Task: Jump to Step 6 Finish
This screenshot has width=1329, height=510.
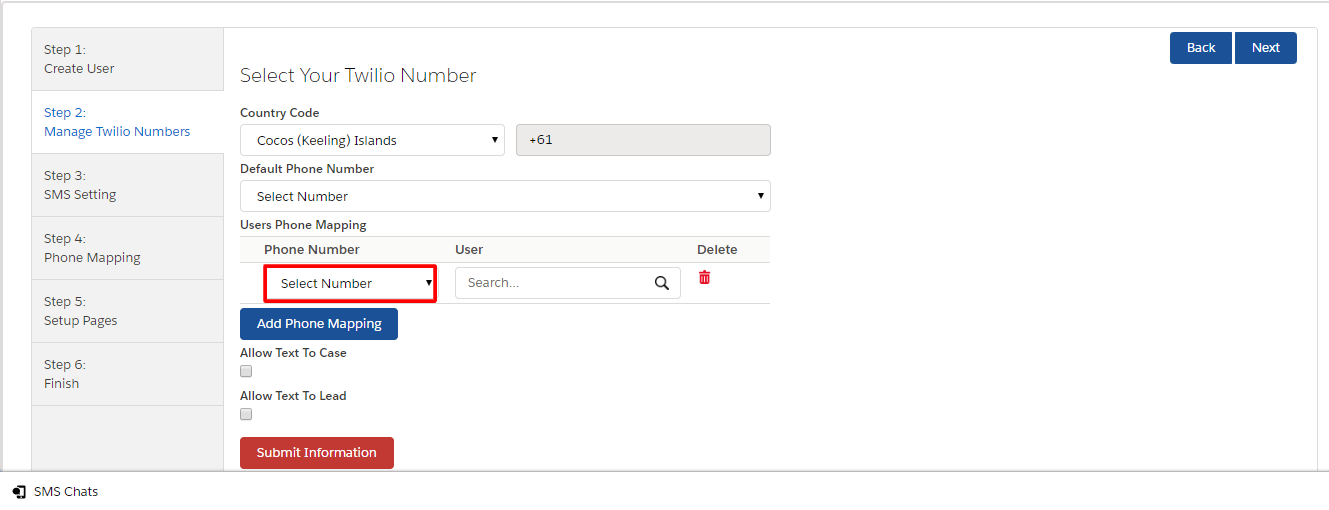Action: point(128,374)
